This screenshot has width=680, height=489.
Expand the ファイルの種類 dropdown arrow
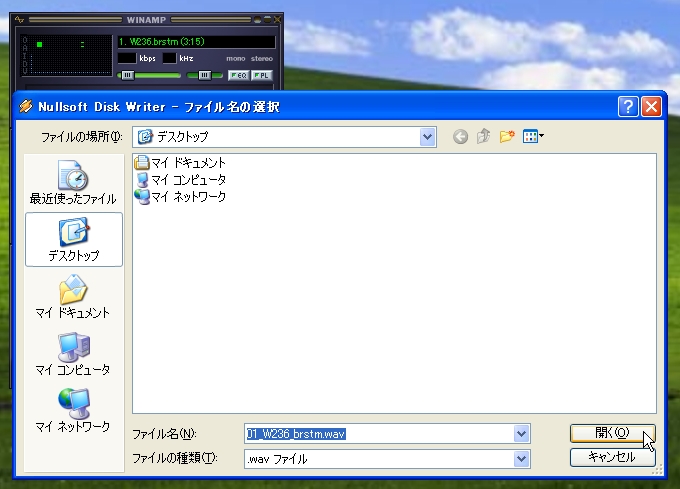click(x=521, y=459)
